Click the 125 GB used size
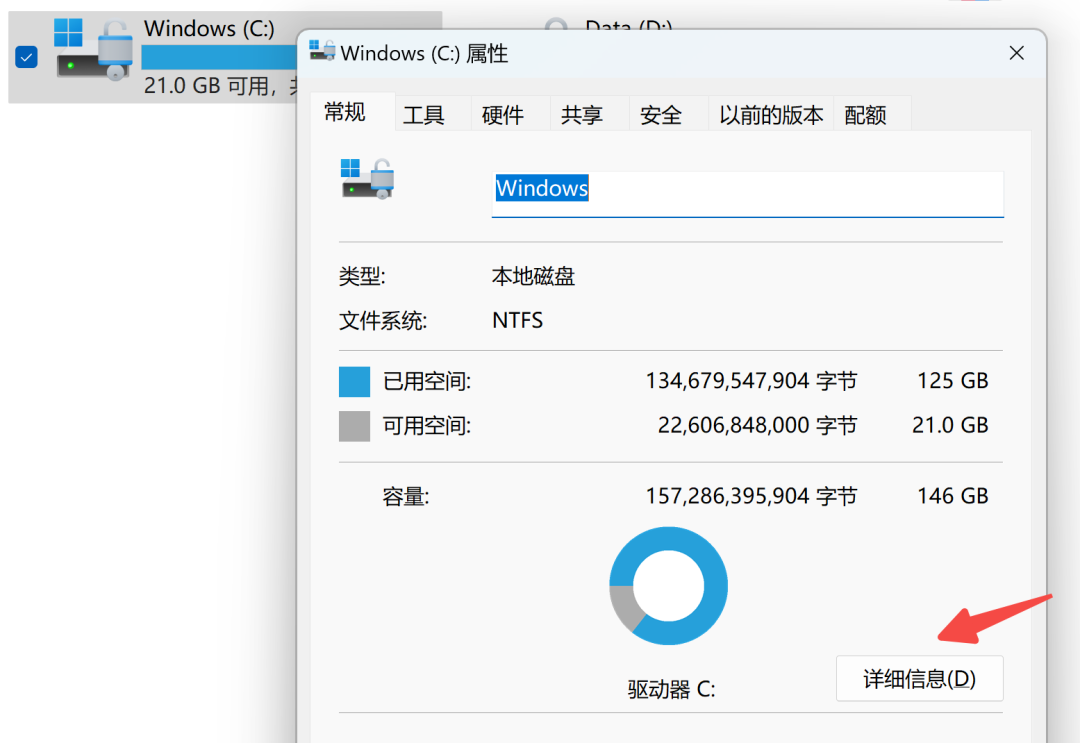The image size is (1080, 743). [x=953, y=381]
